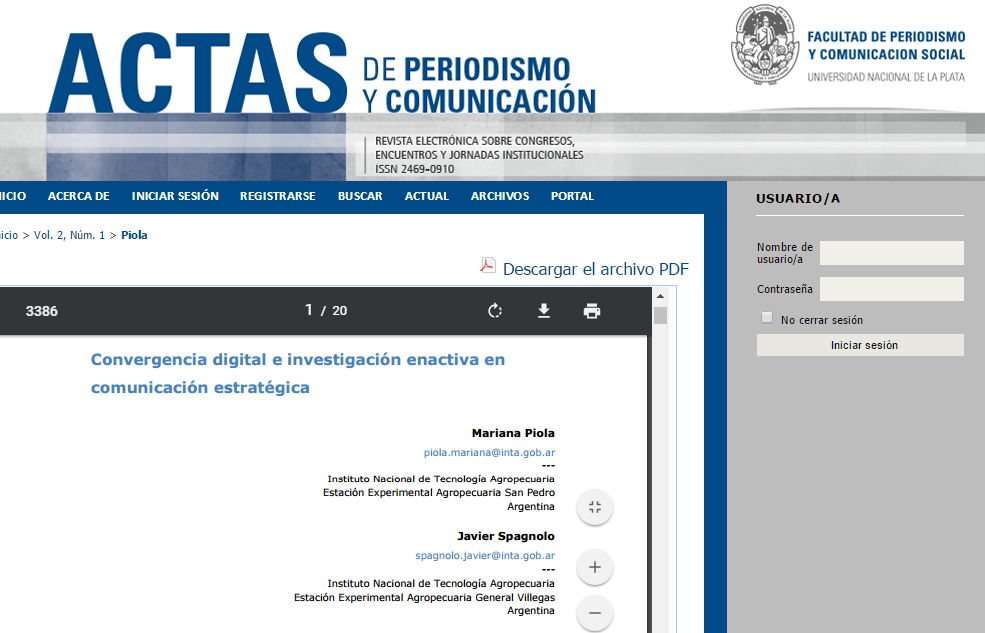Click the USUARIO/A sidebar heading
This screenshot has height=633, width=985.
pos(798,198)
